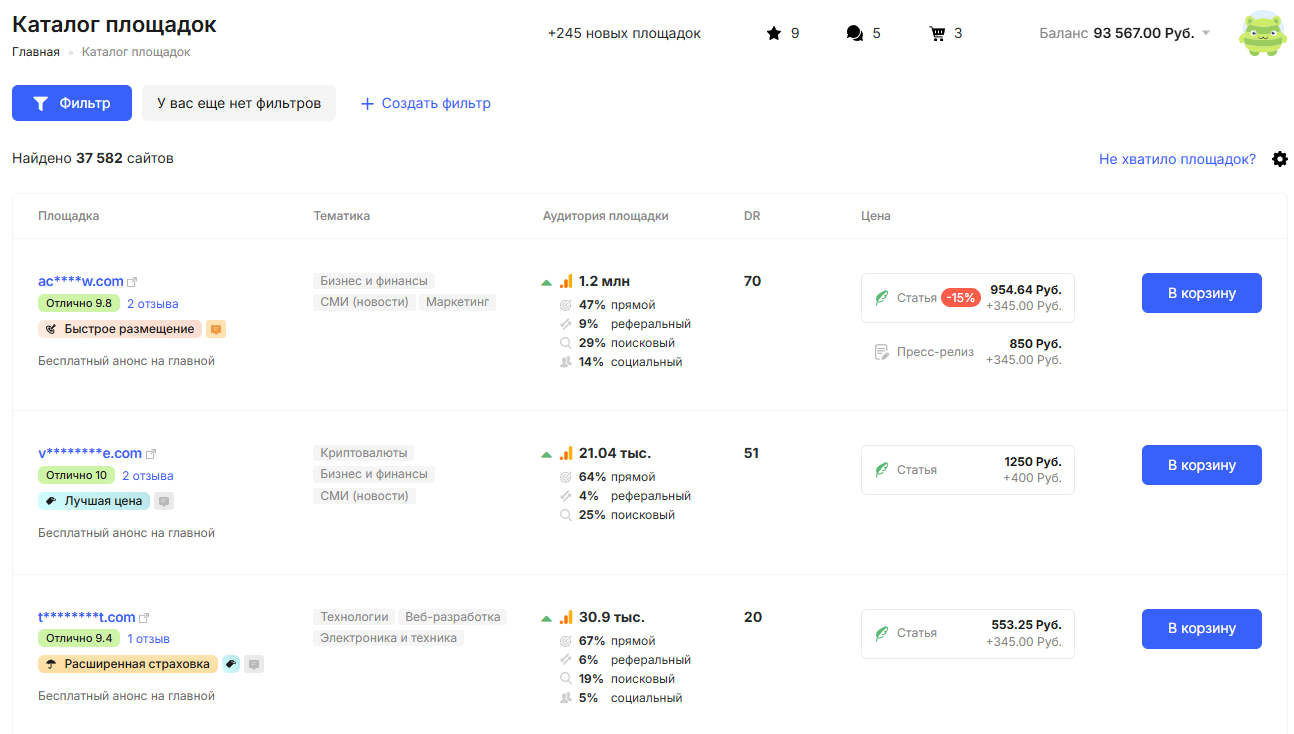Click the blue Фильтр button
Image resolution: width=1294 pixels, height=734 pixels.
(x=72, y=103)
